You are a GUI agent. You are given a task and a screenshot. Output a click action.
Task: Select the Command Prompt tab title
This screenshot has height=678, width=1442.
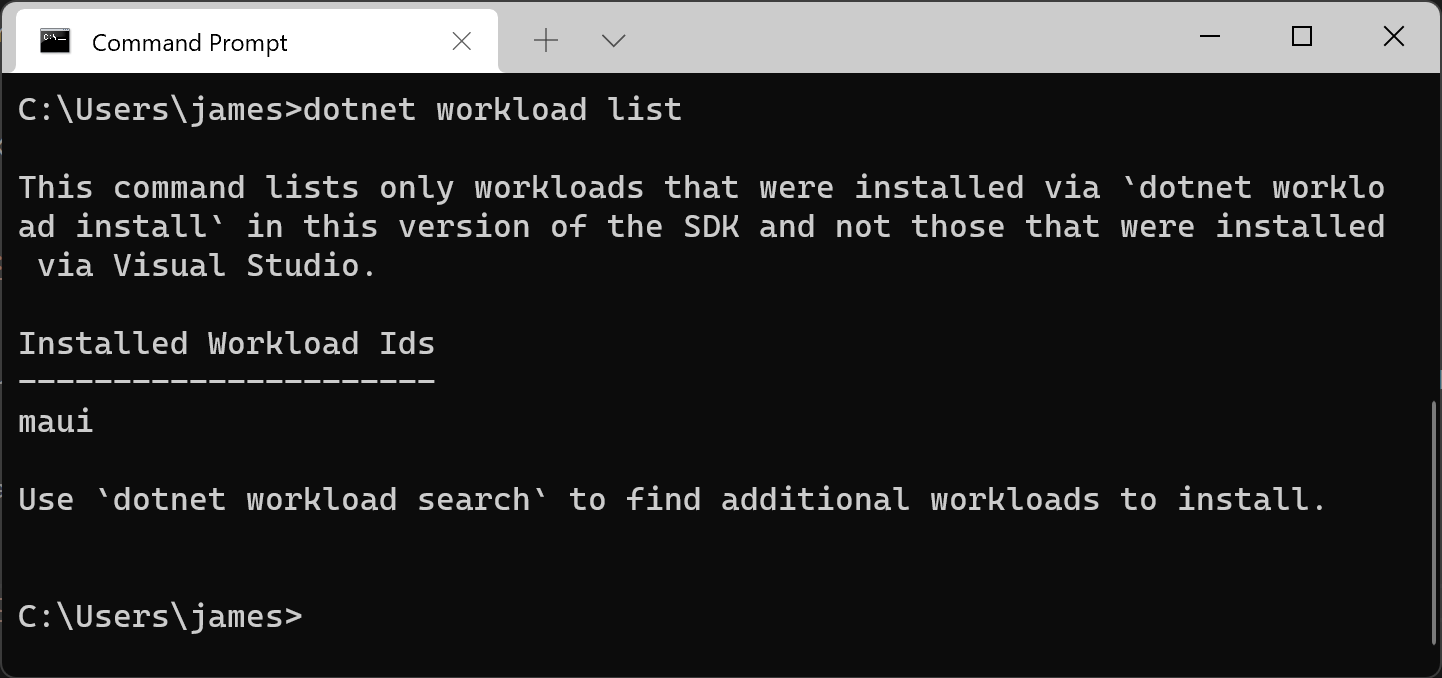point(190,43)
